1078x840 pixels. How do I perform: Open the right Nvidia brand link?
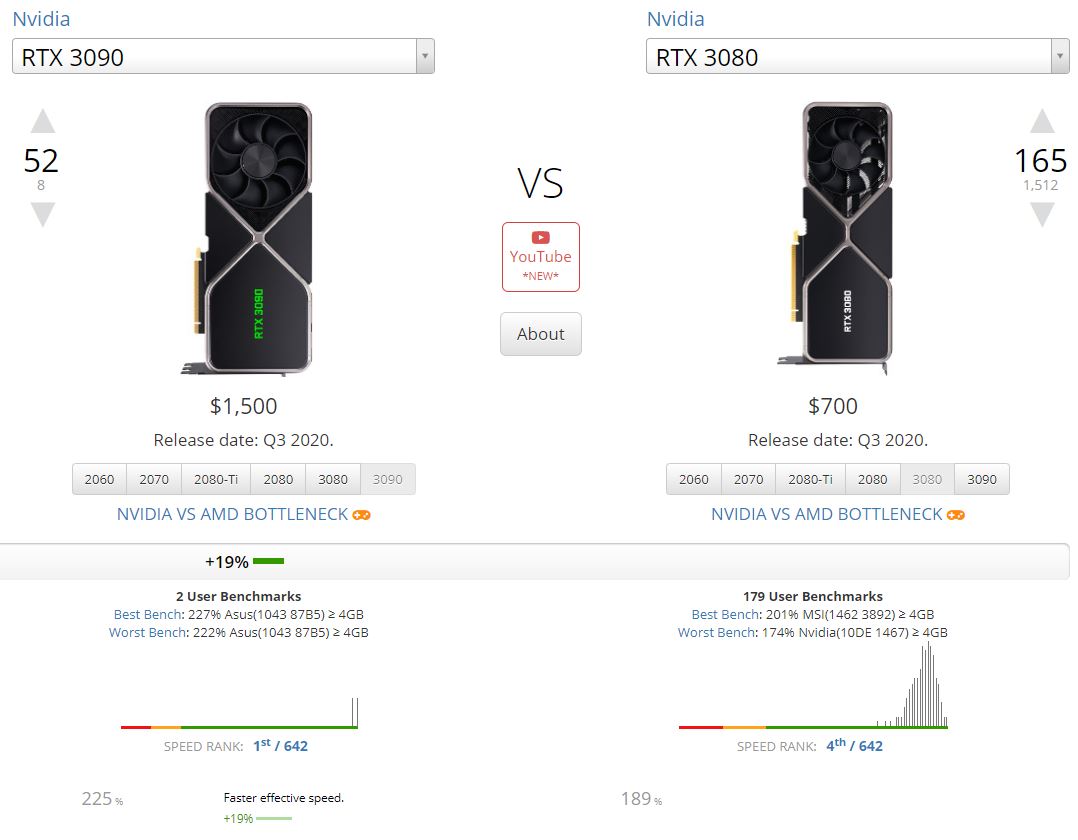tap(675, 19)
